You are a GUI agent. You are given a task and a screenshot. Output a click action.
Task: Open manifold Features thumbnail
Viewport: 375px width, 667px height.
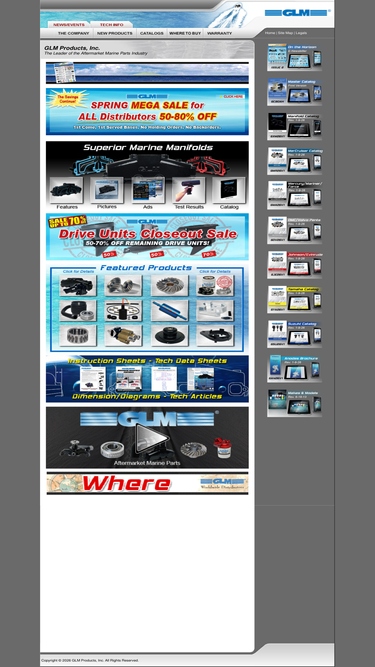click(x=67, y=191)
